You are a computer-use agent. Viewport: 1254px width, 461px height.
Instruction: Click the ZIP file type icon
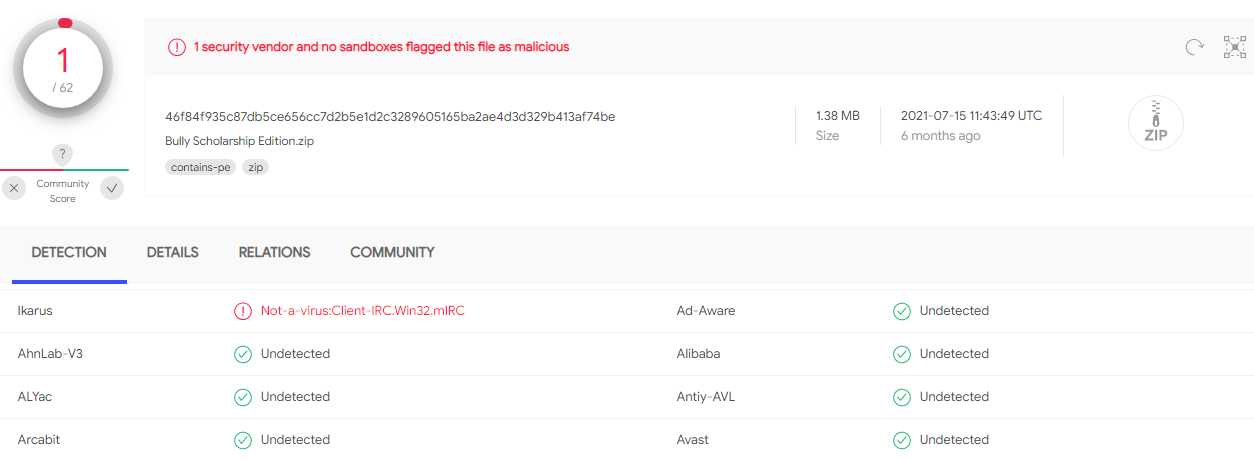coord(1155,125)
